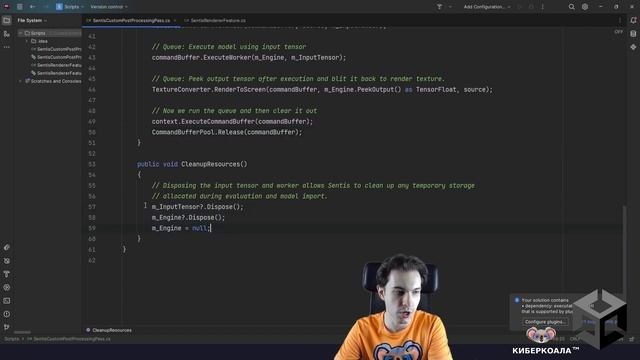This screenshot has width=640, height=360.
Task: Navigate back with the left arrow
Action: click(x=33, y=7)
